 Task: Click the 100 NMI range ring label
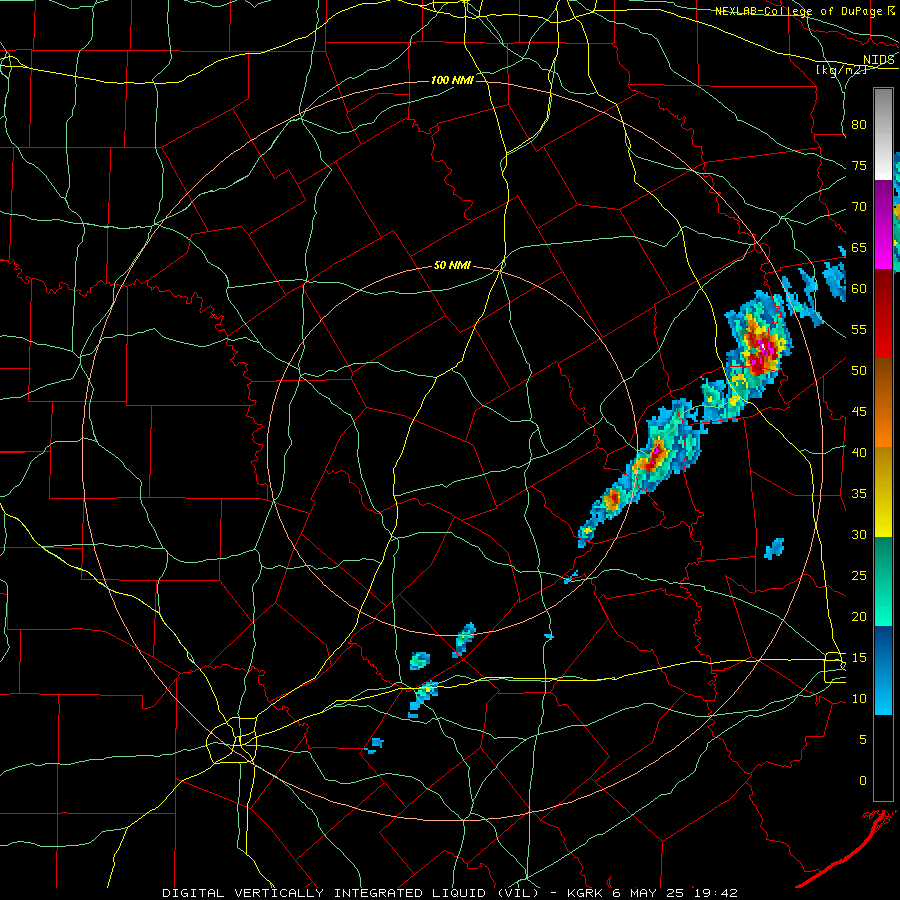pyautogui.click(x=452, y=80)
